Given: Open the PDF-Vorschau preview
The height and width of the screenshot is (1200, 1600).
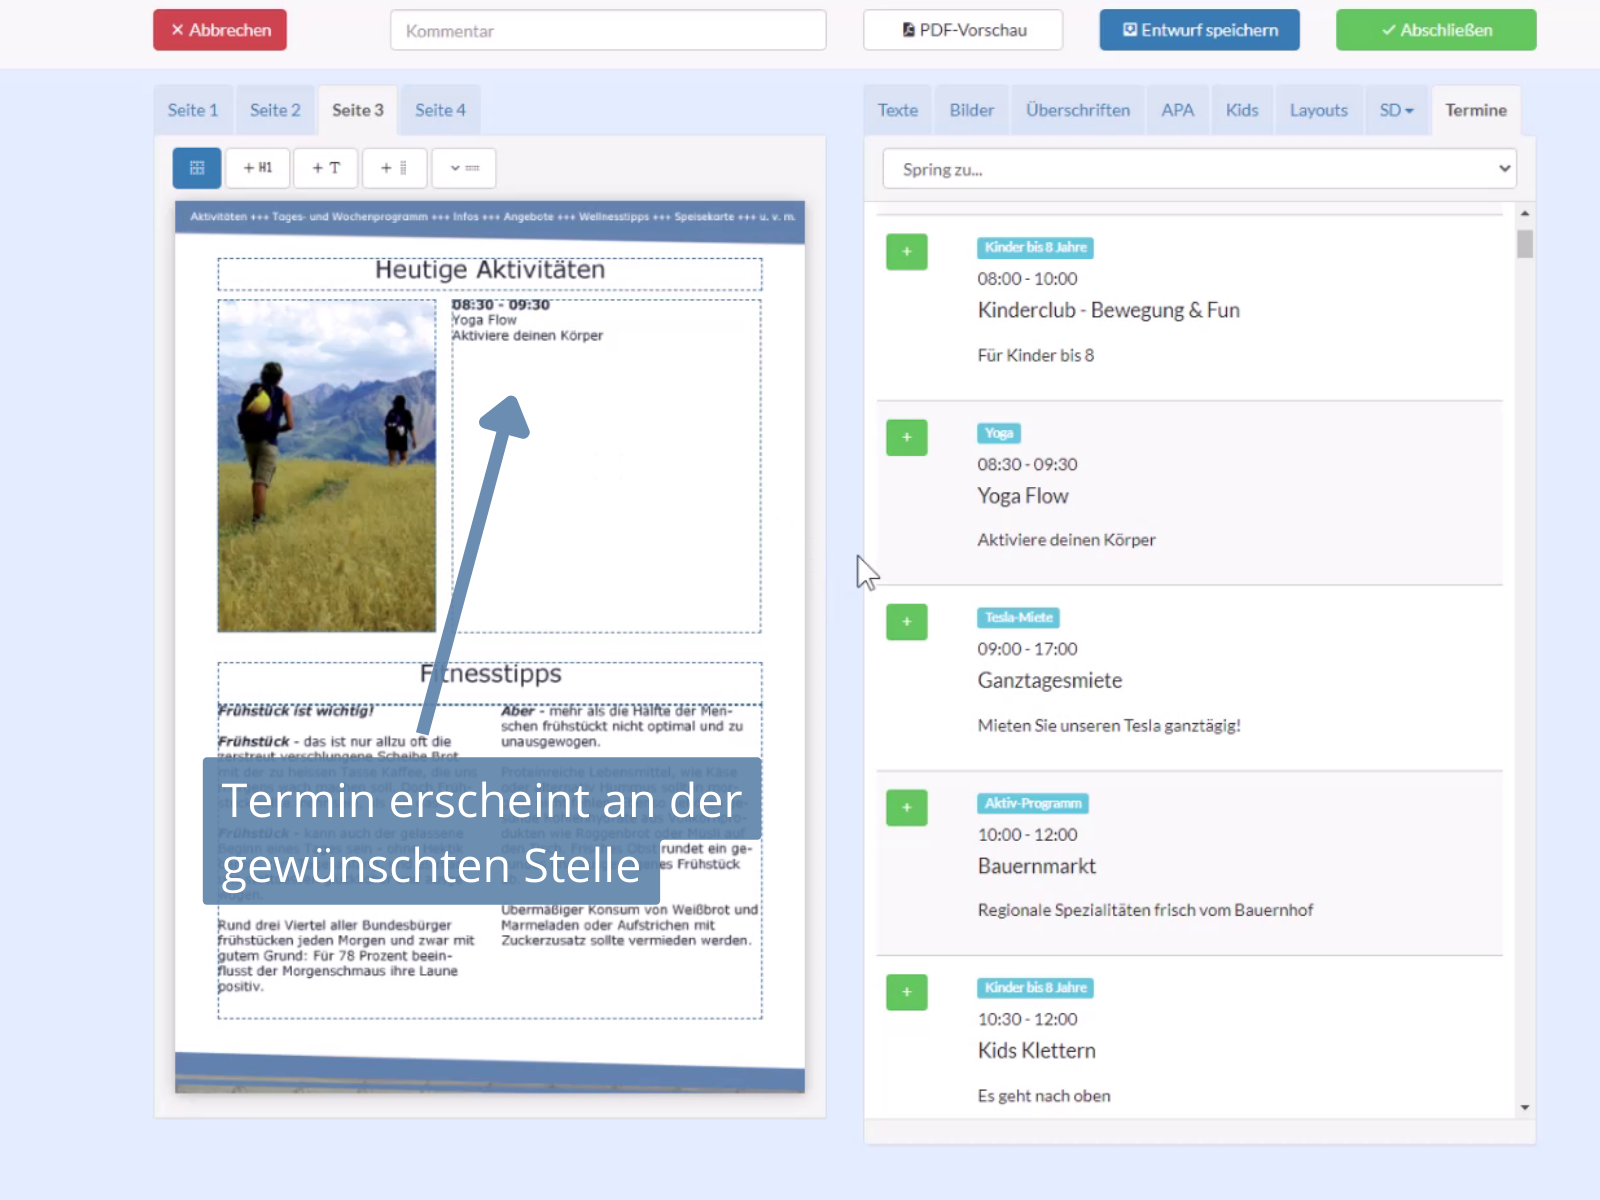Looking at the screenshot, I should click(x=963, y=30).
